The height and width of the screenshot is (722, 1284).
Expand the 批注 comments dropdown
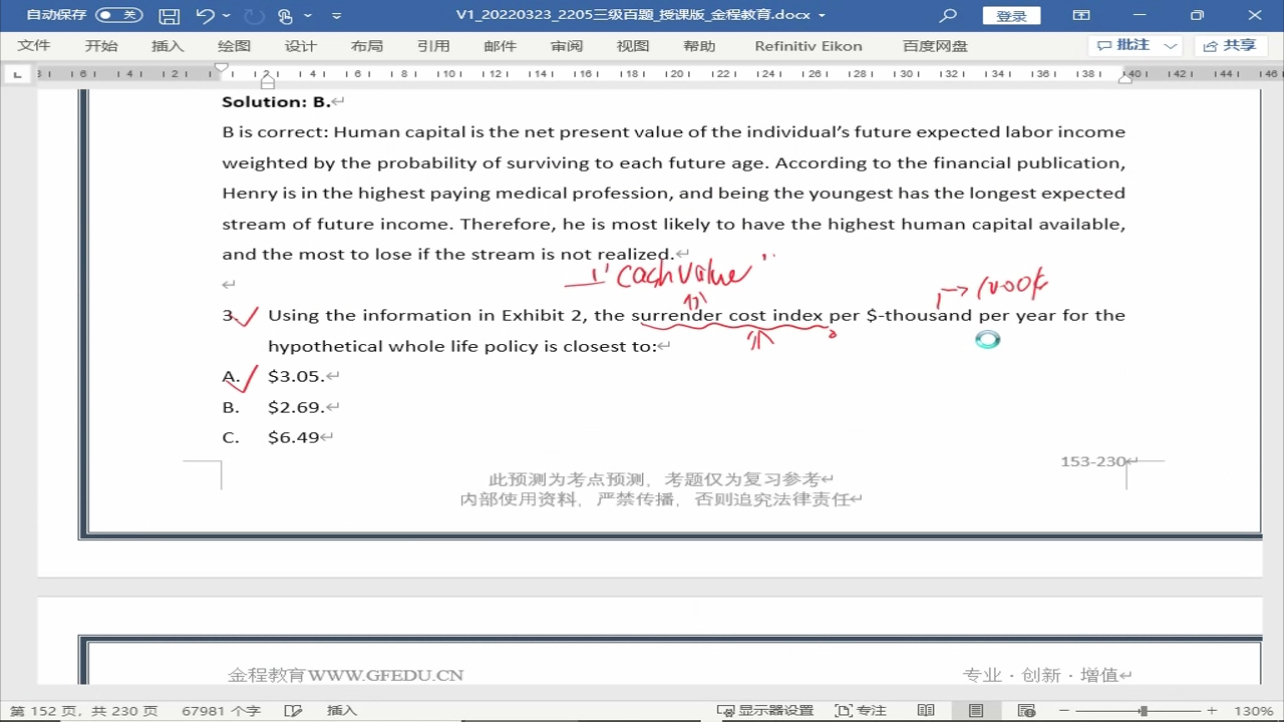1172,46
